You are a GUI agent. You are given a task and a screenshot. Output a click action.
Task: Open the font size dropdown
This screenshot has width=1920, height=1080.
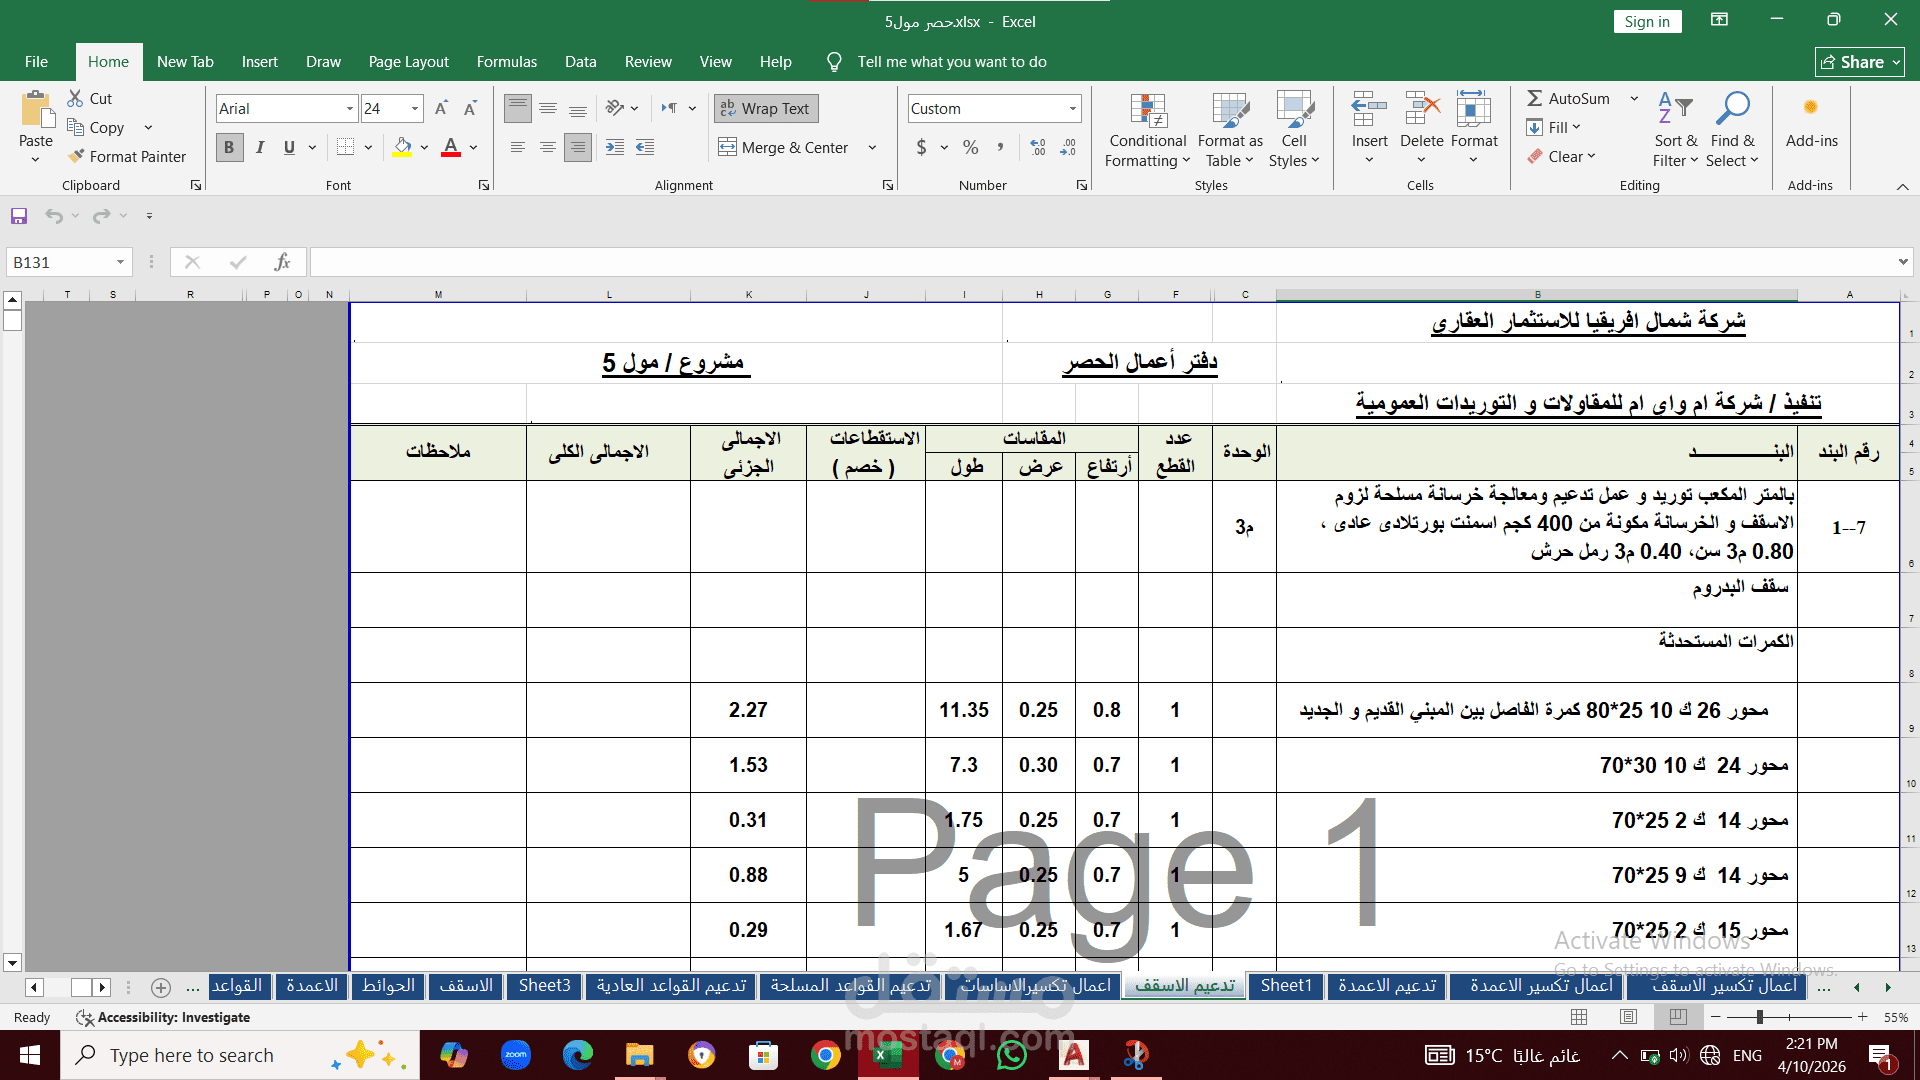415,108
